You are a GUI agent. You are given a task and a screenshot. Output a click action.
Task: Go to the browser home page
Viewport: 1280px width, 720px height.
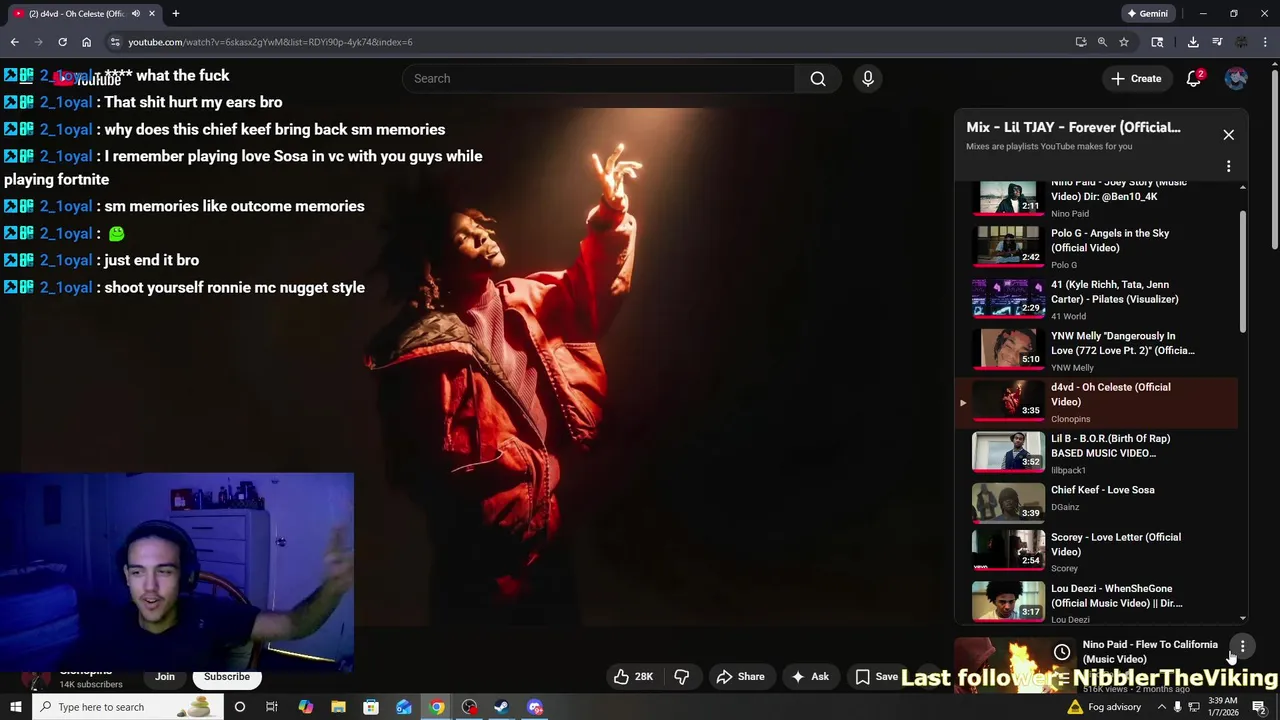click(86, 42)
